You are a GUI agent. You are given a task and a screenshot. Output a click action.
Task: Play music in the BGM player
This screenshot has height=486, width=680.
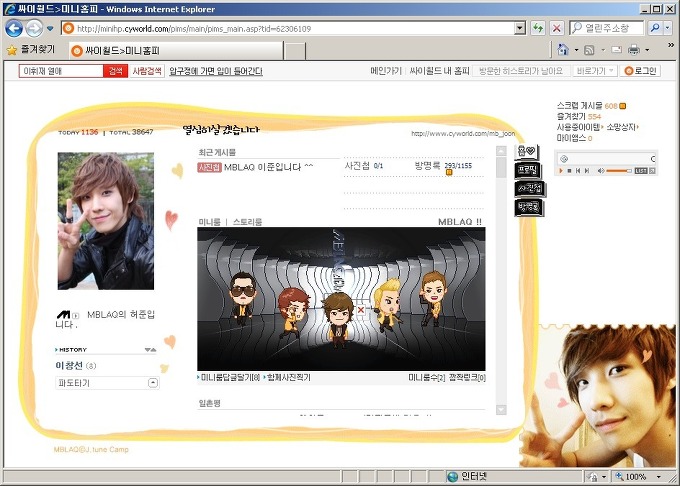pos(561,171)
